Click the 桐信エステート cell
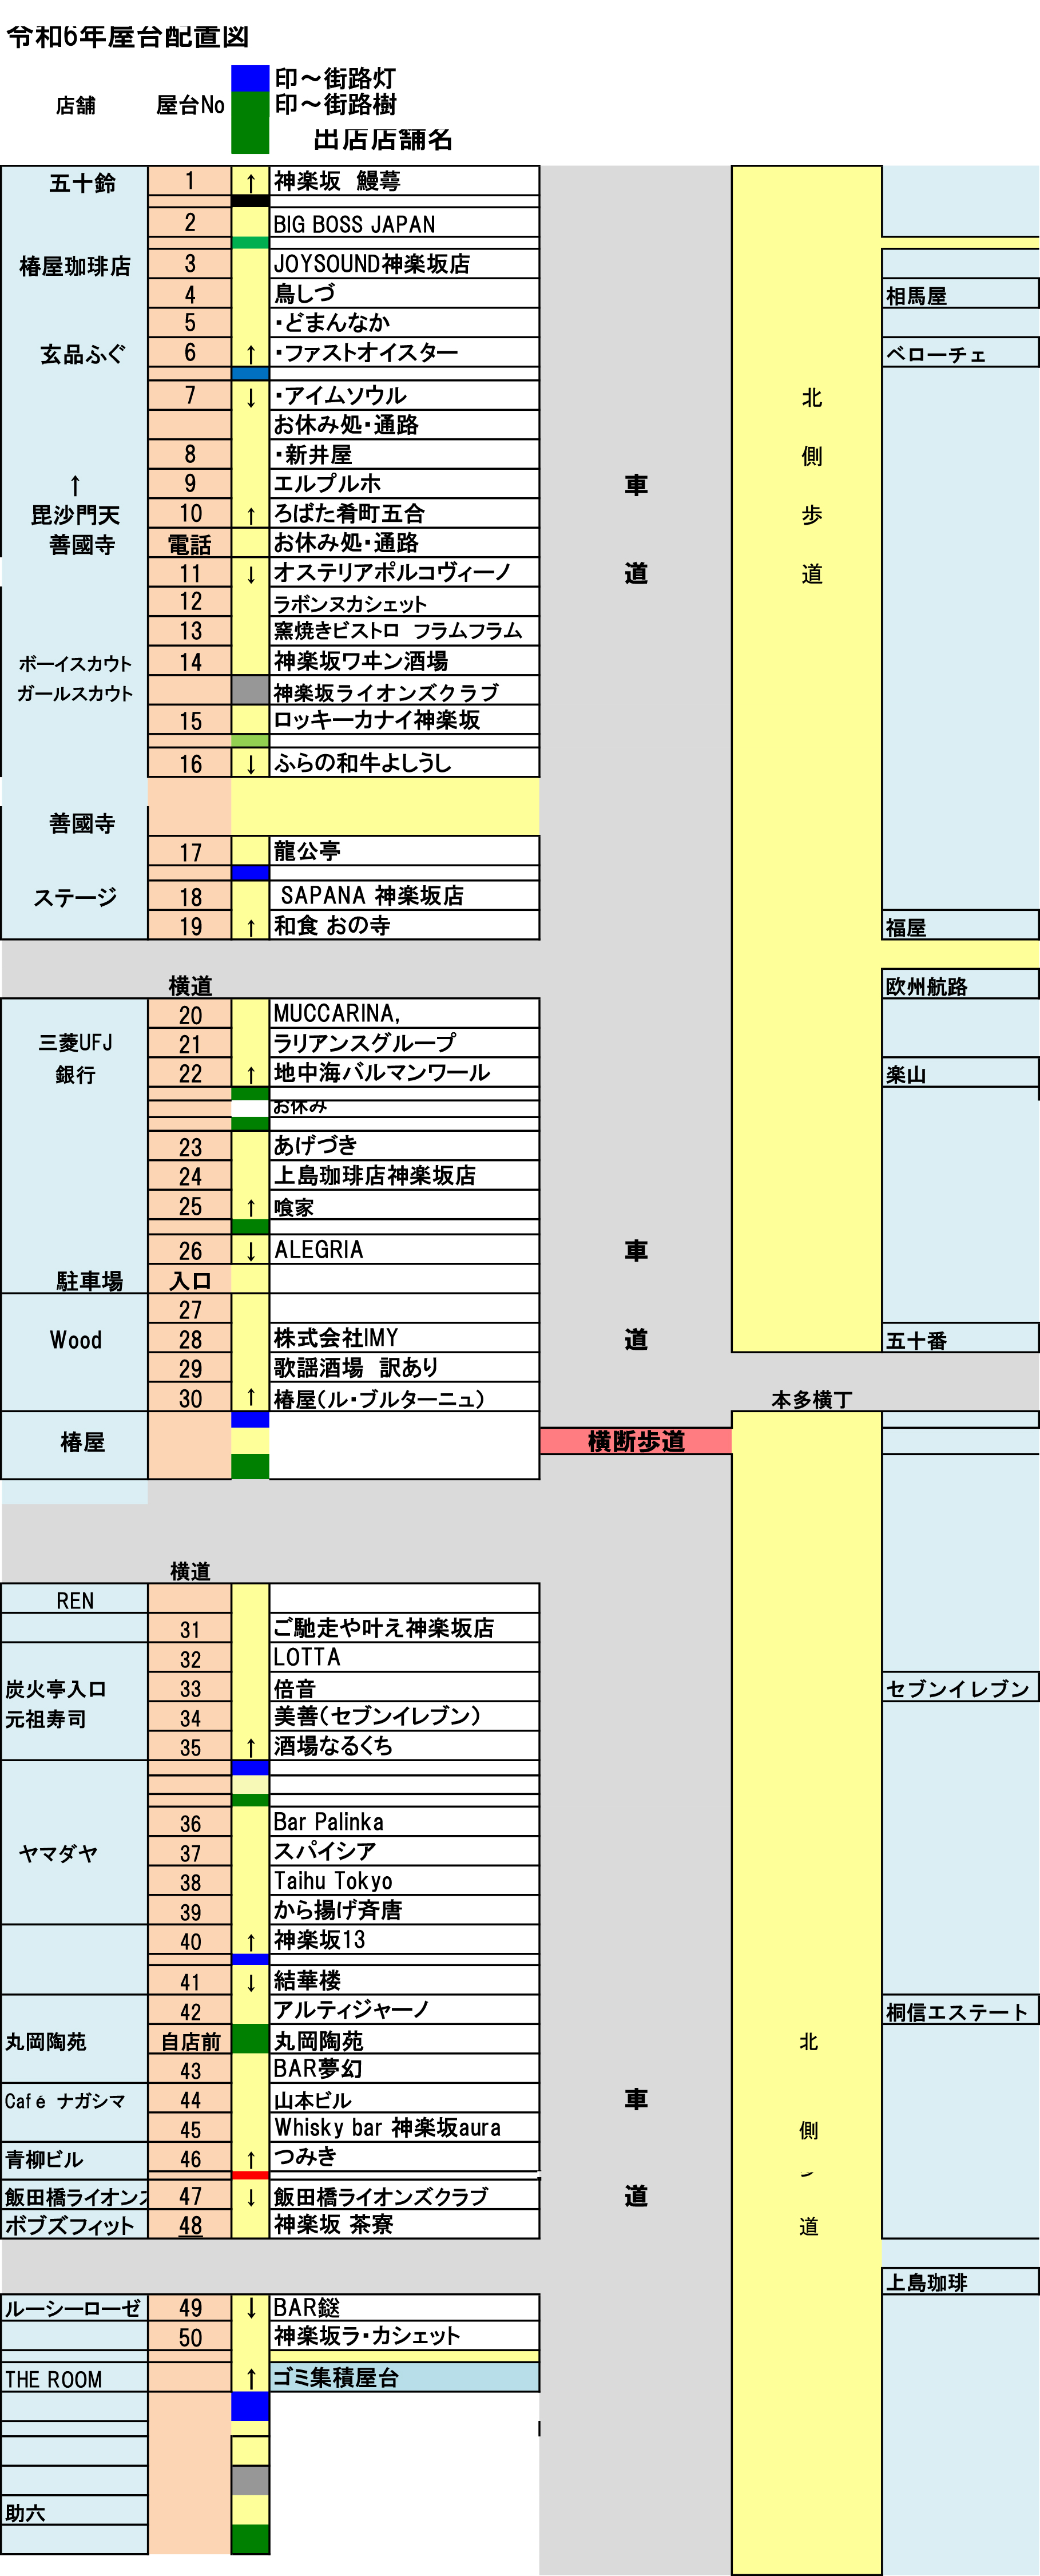This screenshot has height=2576, width=1040. [x=960, y=2011]
